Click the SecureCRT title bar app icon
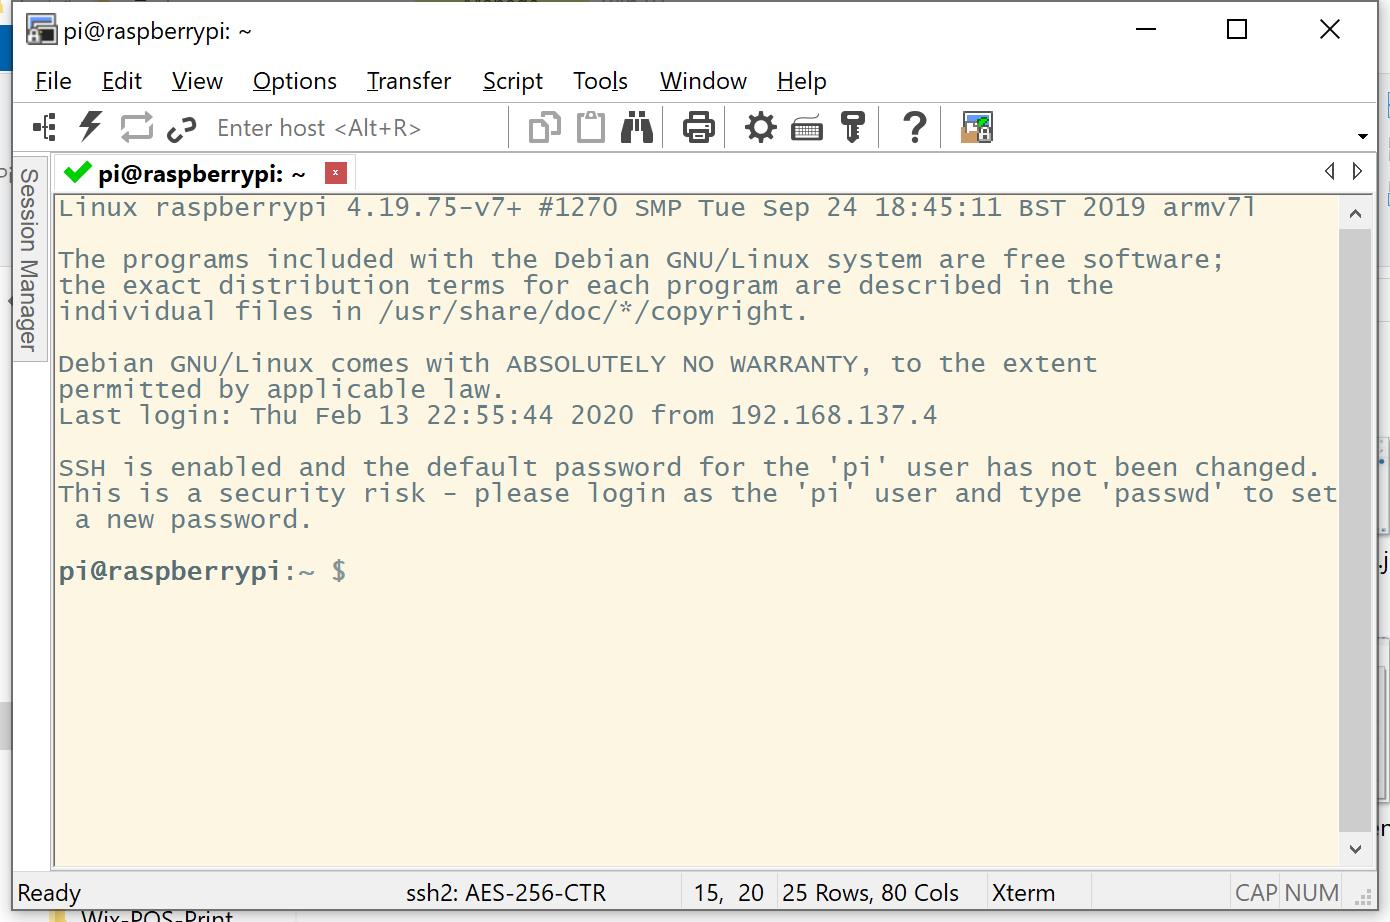 point(41,30)
